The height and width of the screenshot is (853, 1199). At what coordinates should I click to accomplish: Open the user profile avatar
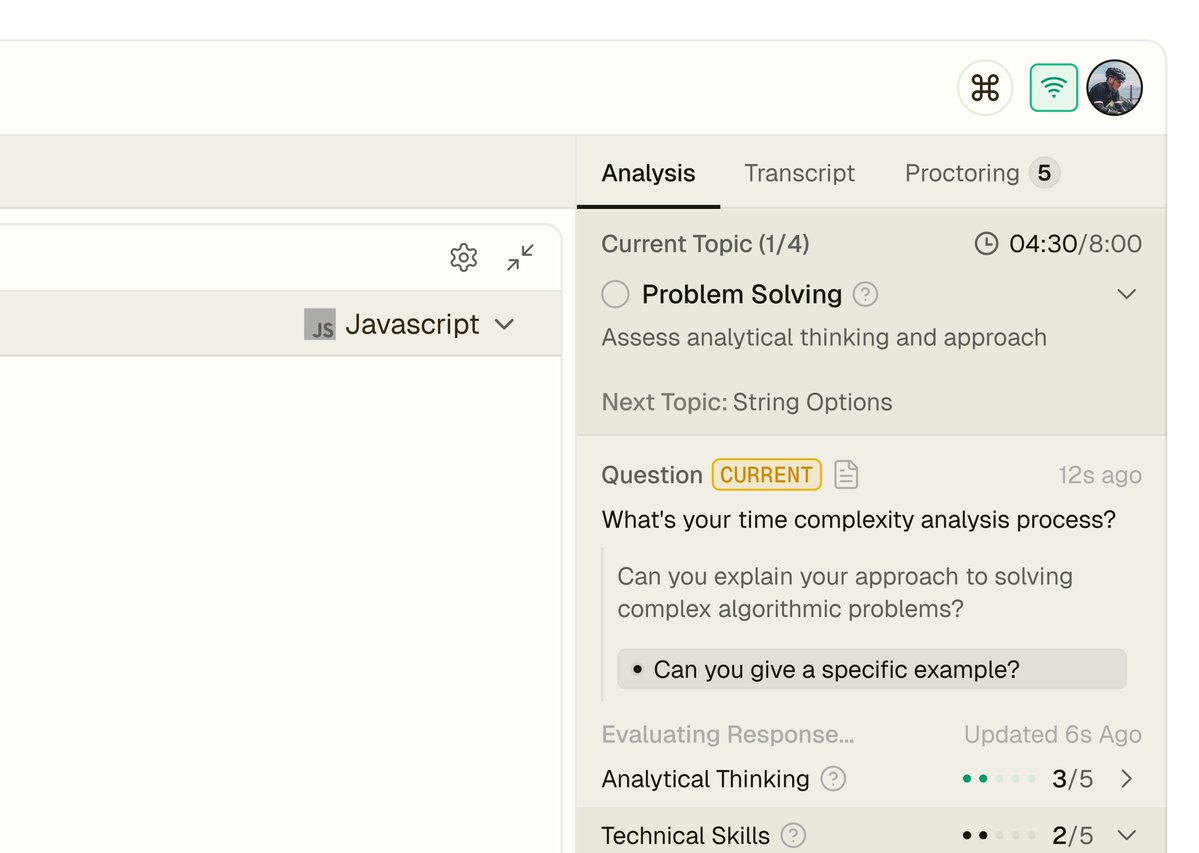point(1114,88)
